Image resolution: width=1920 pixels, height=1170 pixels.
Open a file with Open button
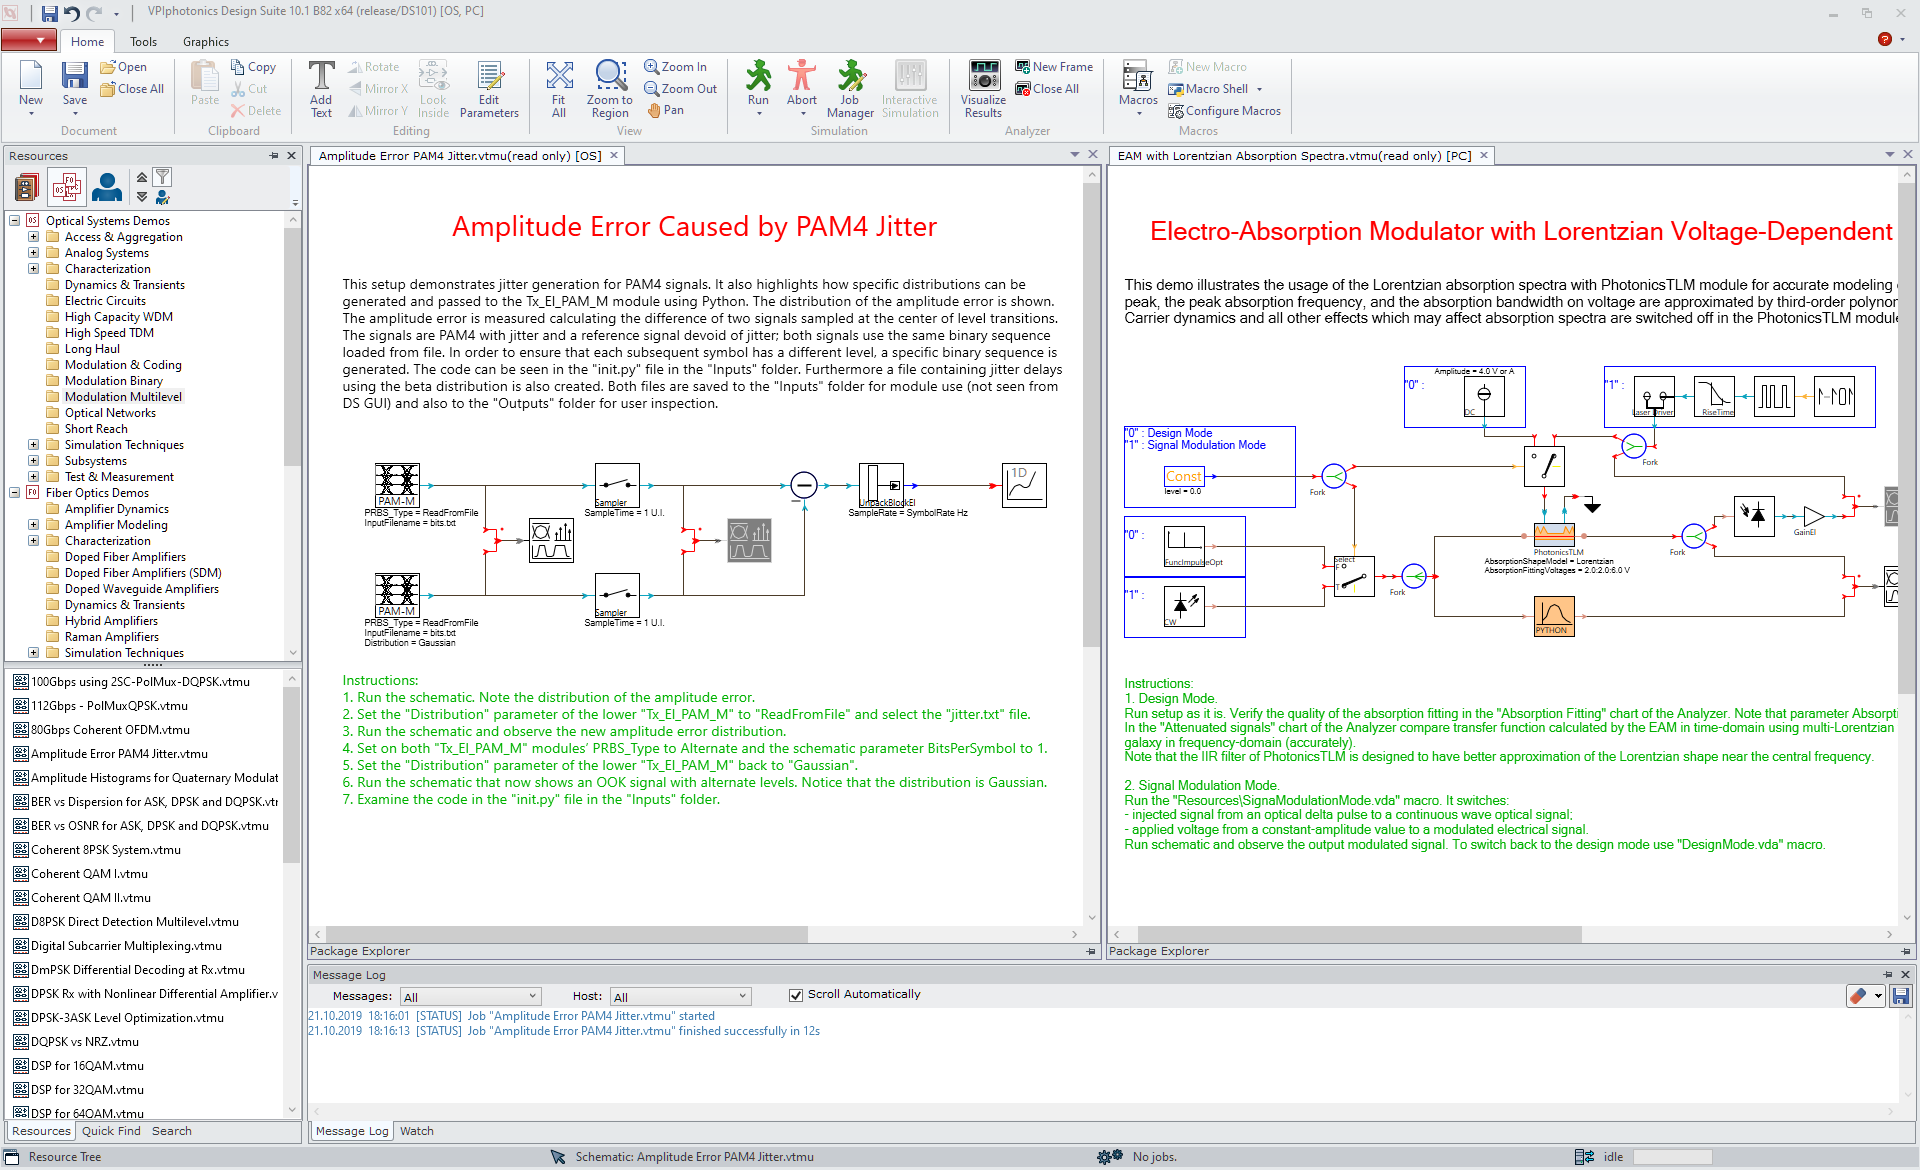coord(123,67)
